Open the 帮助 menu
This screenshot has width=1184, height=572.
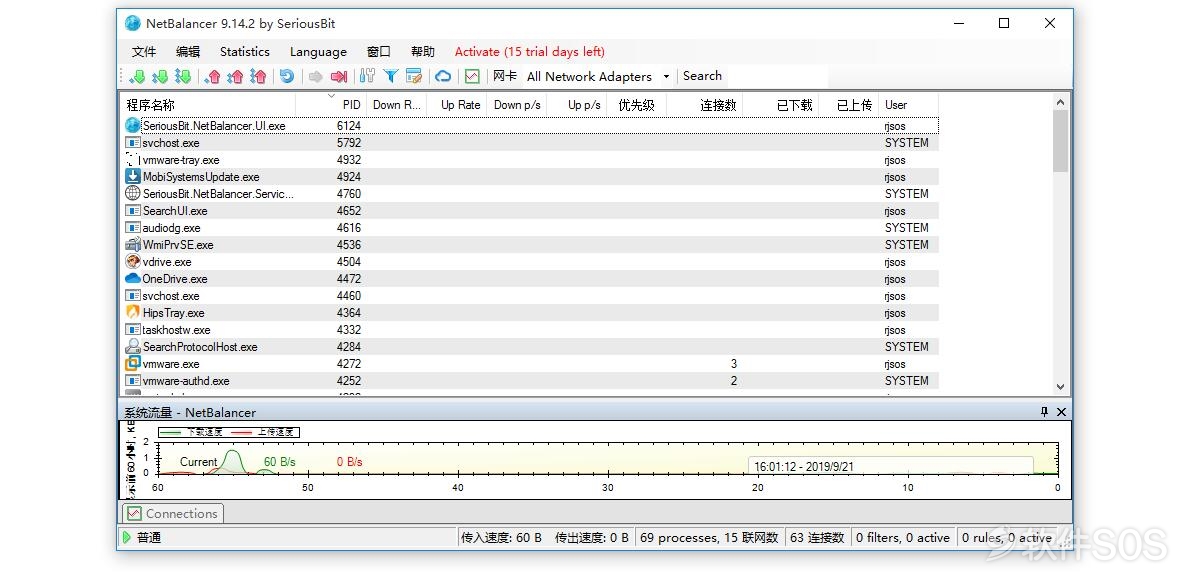pos(423,52)
